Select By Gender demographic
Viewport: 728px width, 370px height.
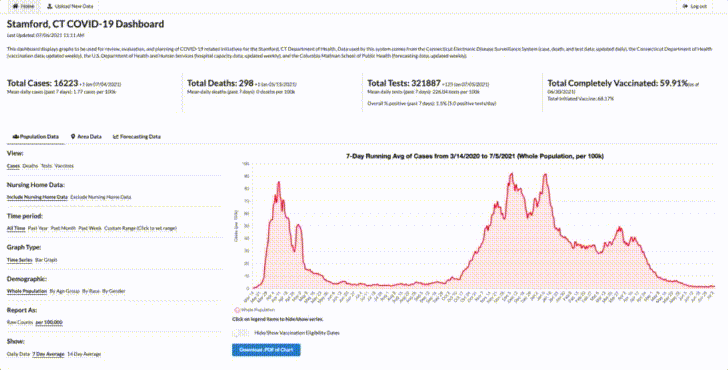[x=114, y=291]
